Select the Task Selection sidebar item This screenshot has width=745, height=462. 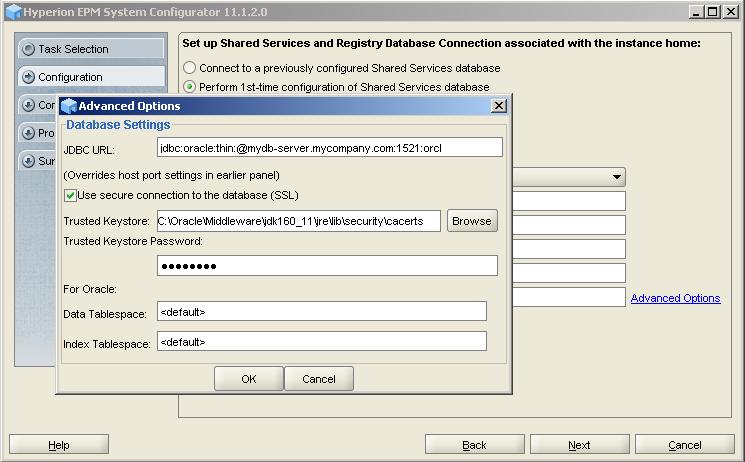[91, 49]
